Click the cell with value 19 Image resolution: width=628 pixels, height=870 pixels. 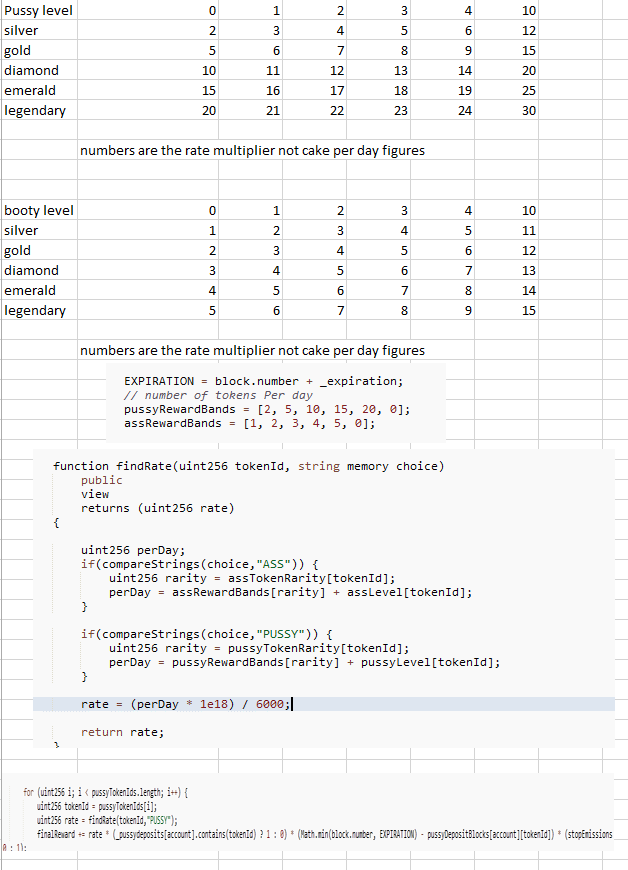click(x=442, y=90)
